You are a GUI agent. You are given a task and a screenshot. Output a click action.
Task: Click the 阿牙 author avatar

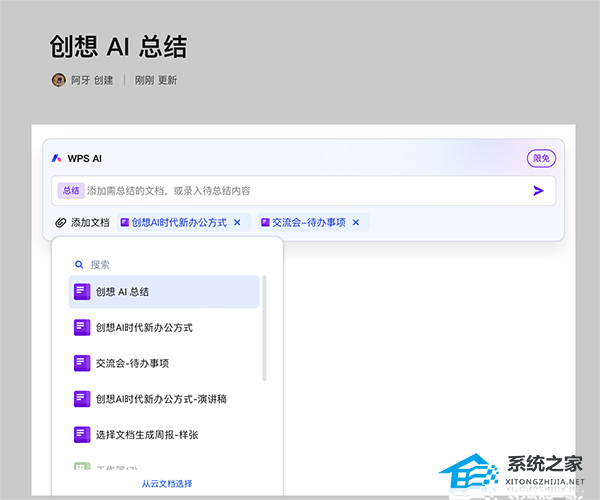(x=58, y=80)
